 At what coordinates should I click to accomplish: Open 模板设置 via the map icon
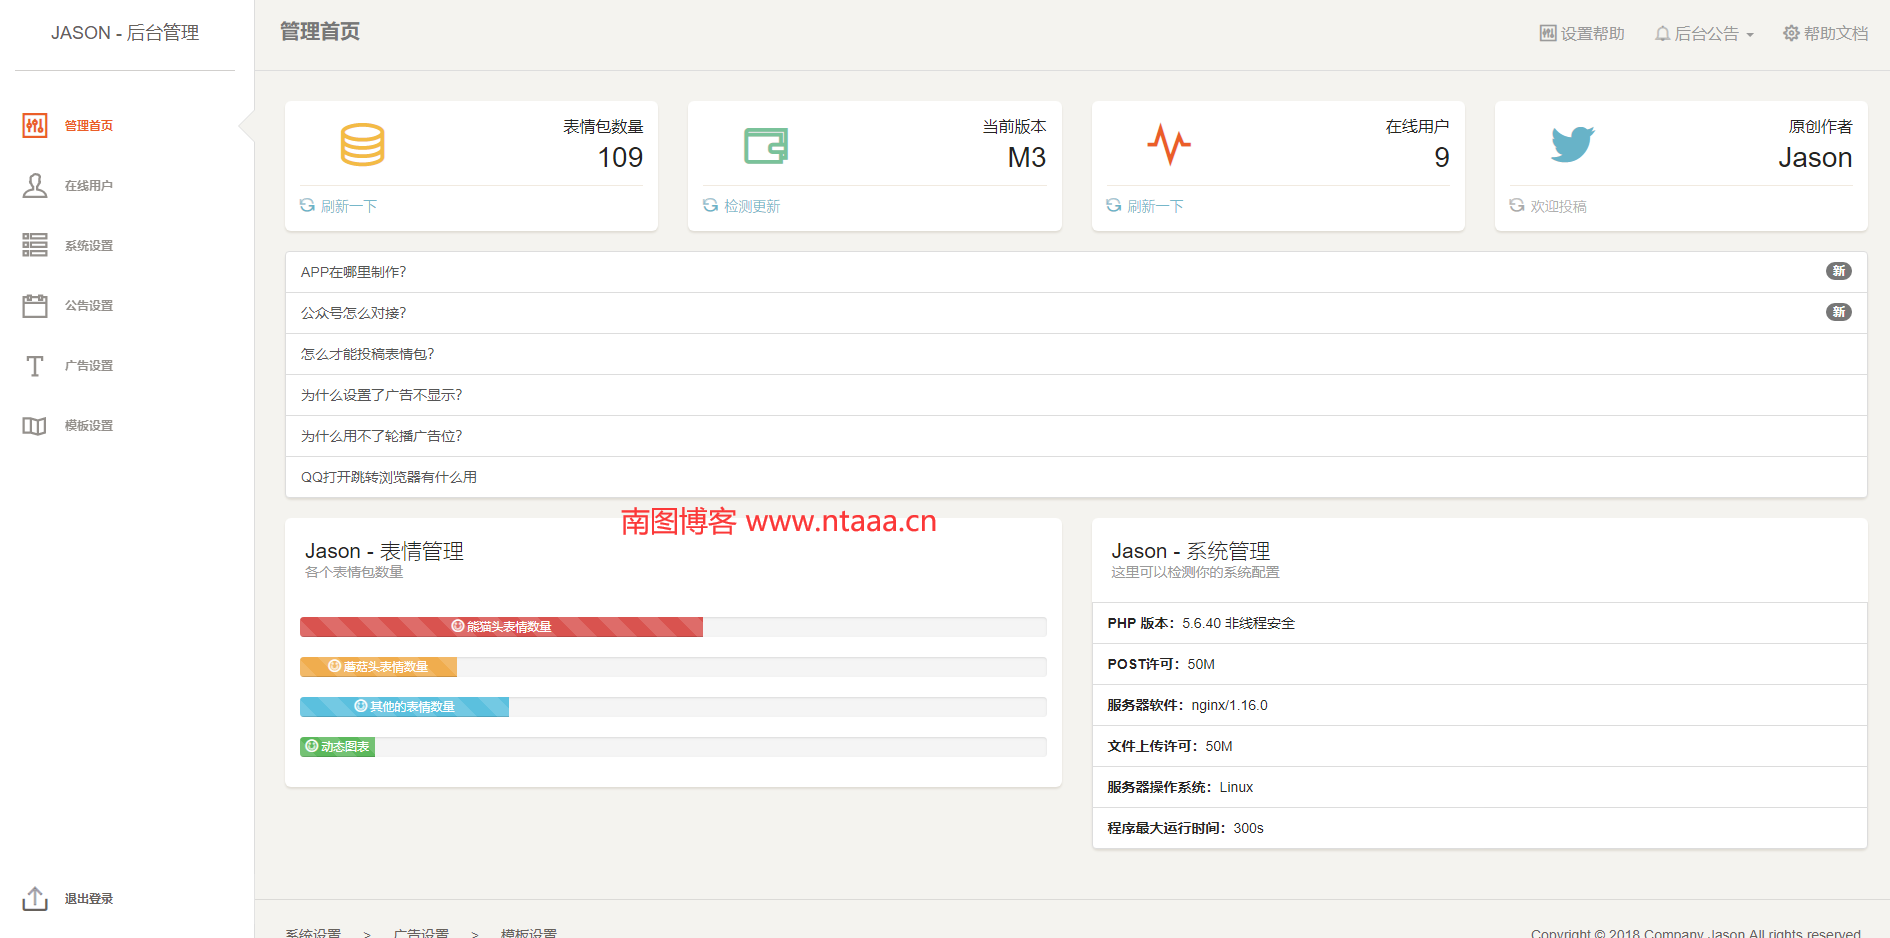[35, 426]
